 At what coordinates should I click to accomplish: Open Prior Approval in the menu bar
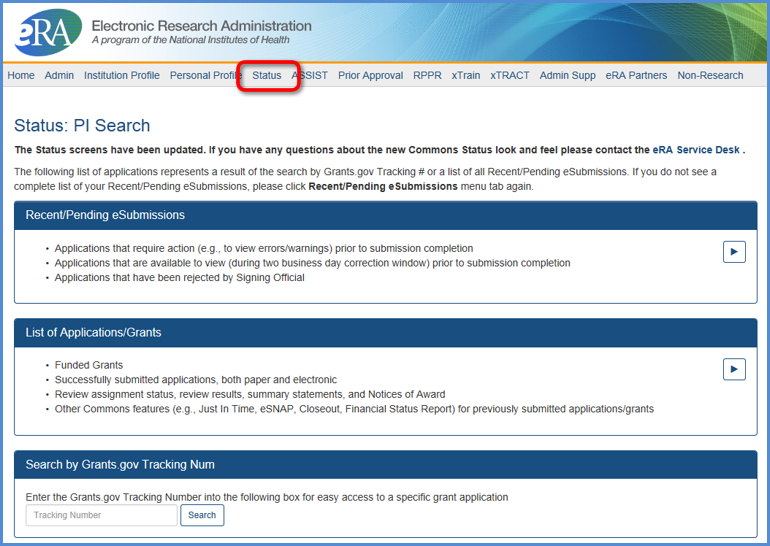(370, 75)
